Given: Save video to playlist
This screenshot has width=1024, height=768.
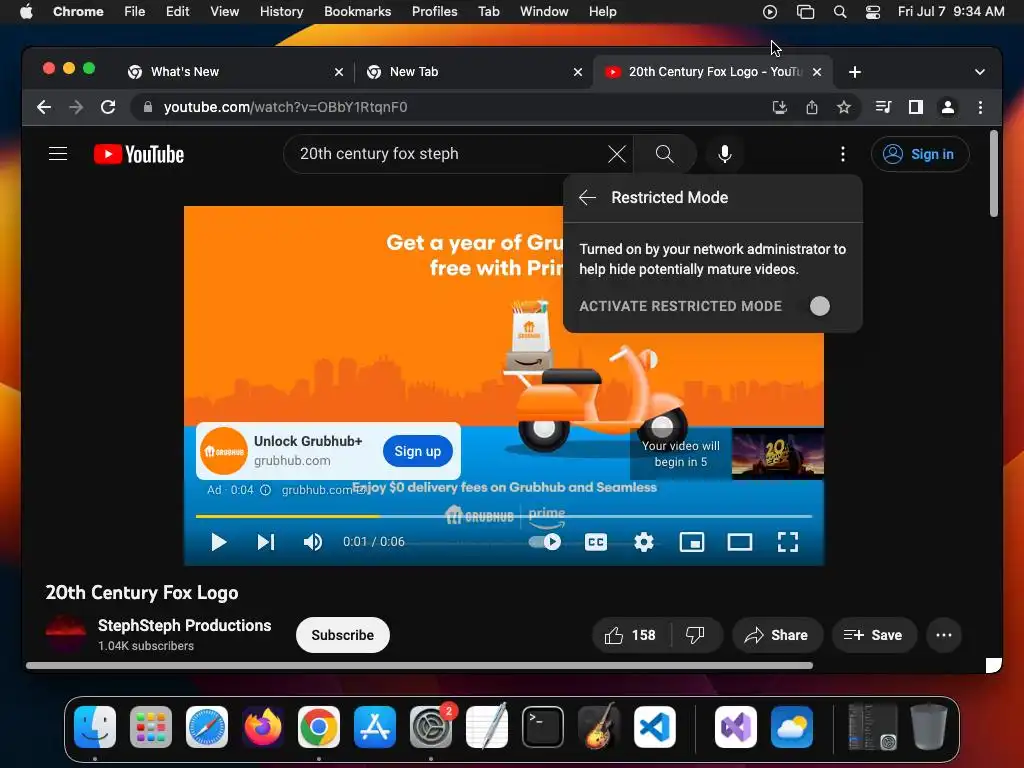Looking at the screenshot, I should [x=874, y=635].
